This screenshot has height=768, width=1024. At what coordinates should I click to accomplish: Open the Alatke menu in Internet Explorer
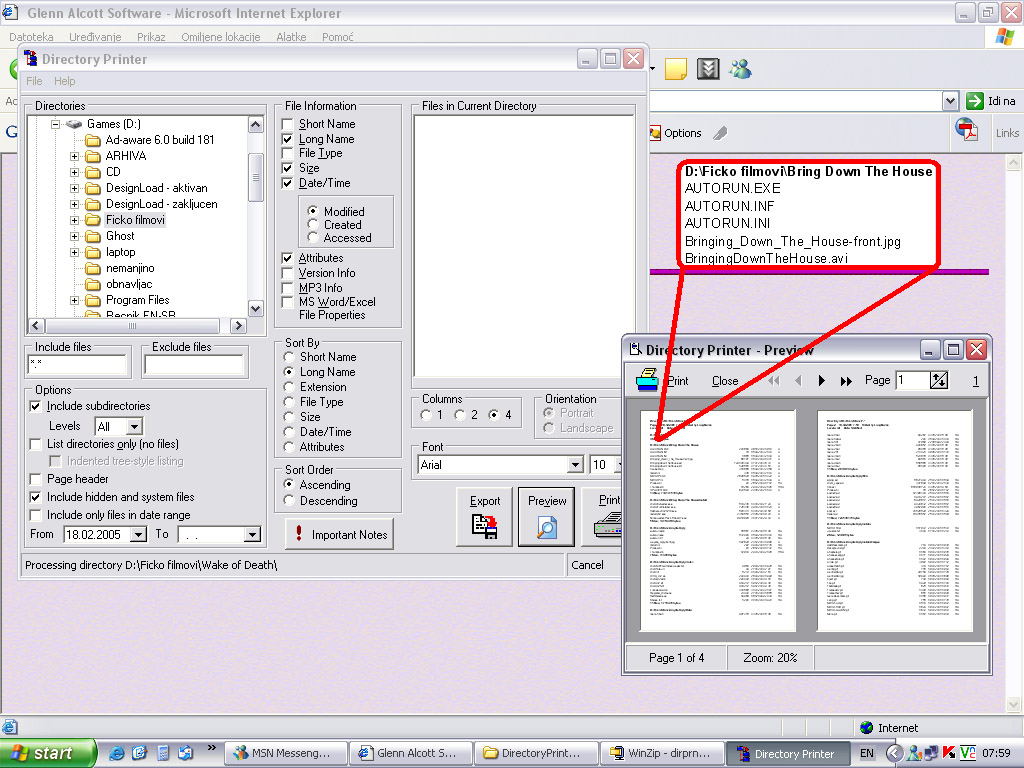[x=291, y=37]
